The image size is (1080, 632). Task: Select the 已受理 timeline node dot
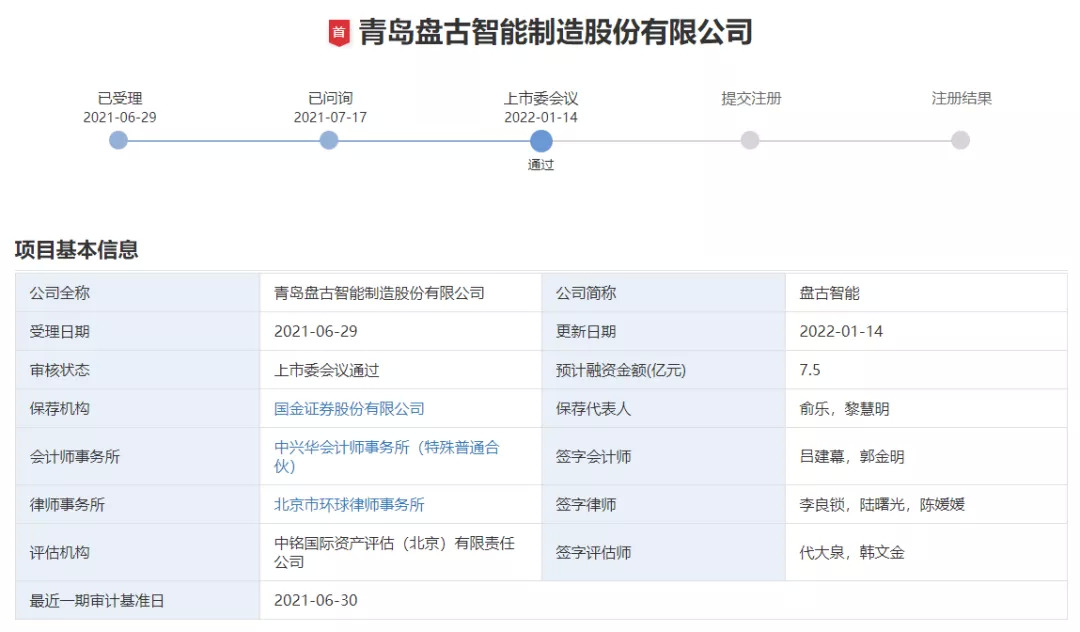point(119,141)
